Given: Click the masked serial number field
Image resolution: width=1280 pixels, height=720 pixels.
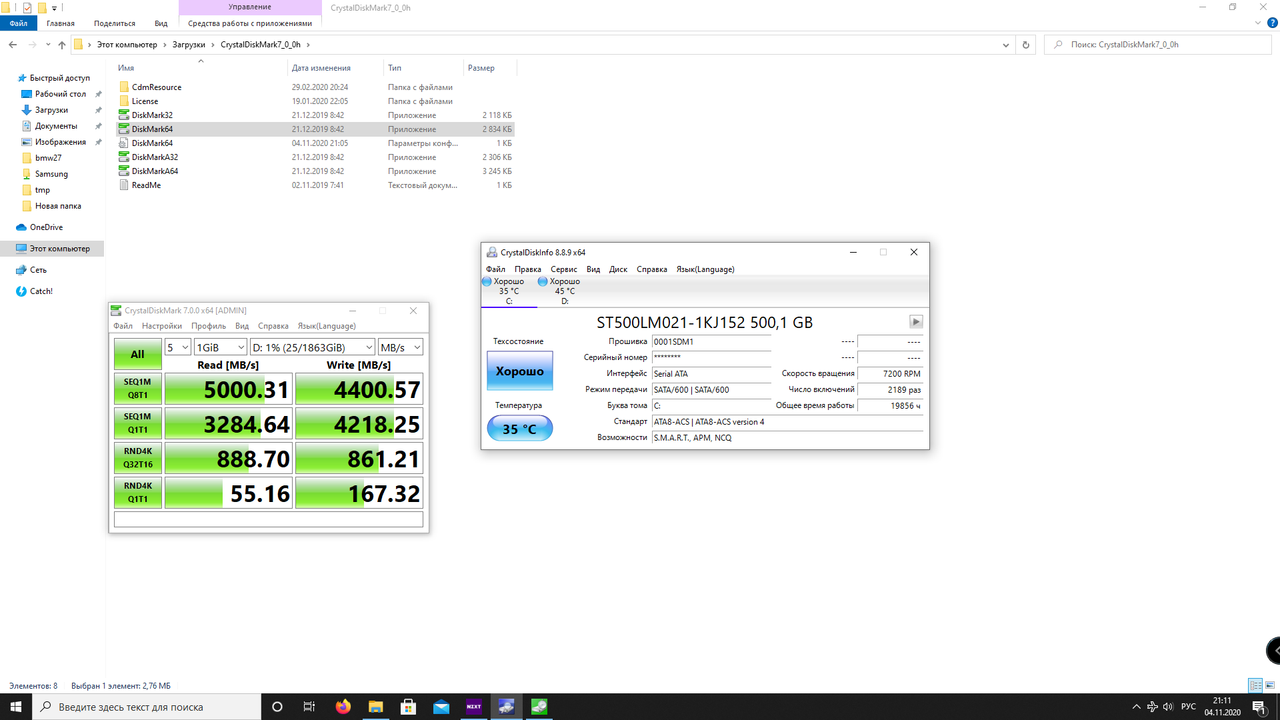Looking at the screenshot, I should (x=711, y=357).
